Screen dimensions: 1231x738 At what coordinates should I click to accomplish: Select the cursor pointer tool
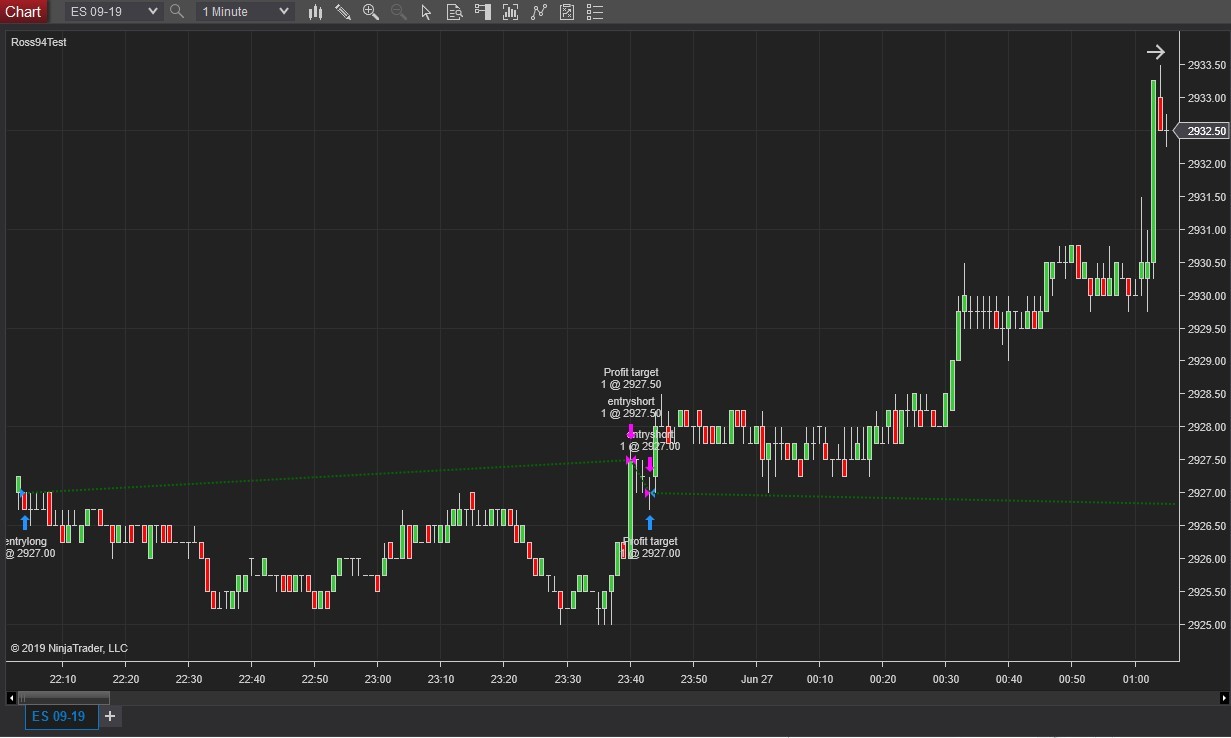coord(426,12)
